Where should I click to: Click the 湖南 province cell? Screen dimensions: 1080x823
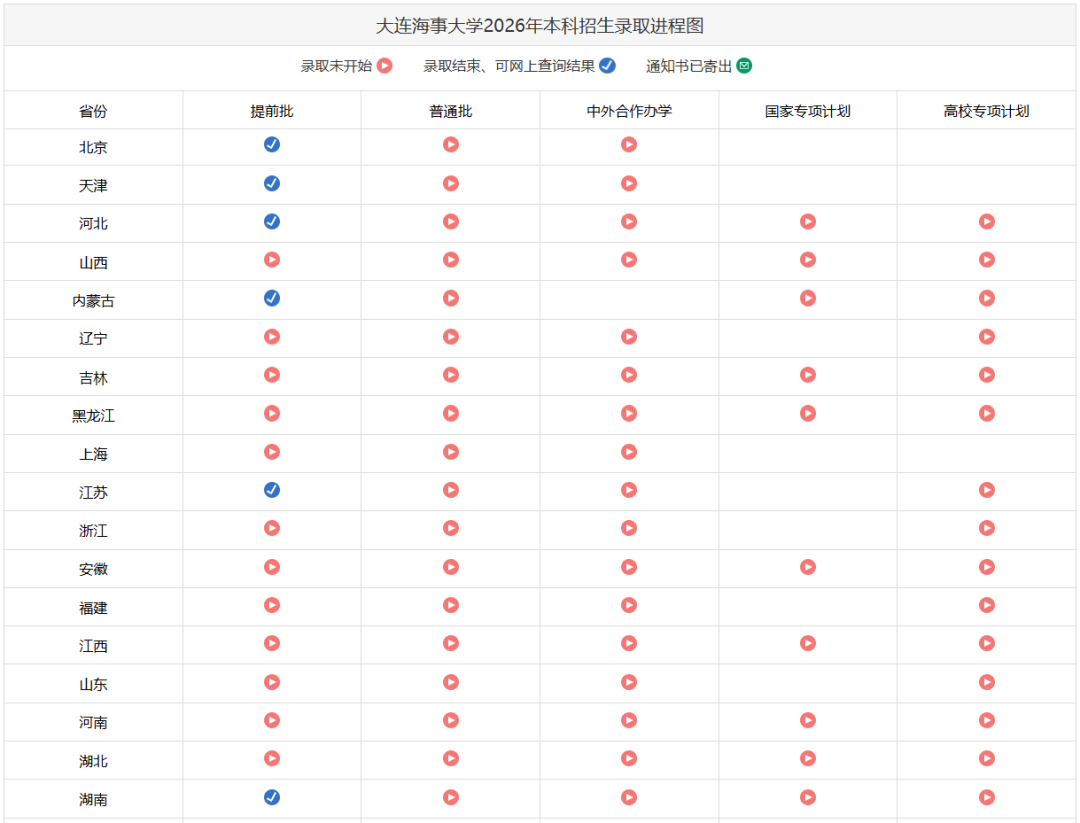(x=93, y=800)
